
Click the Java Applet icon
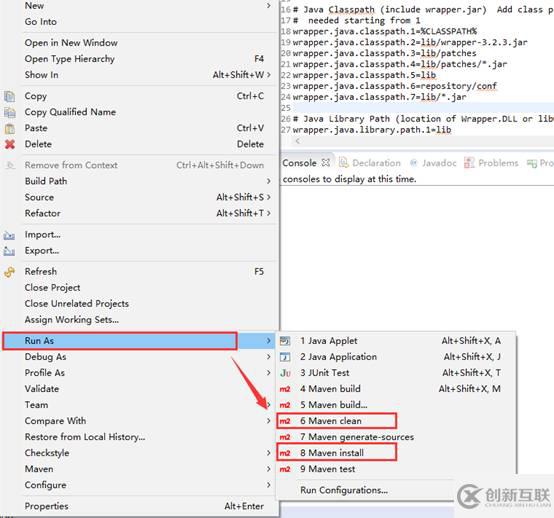coord(285,341)
